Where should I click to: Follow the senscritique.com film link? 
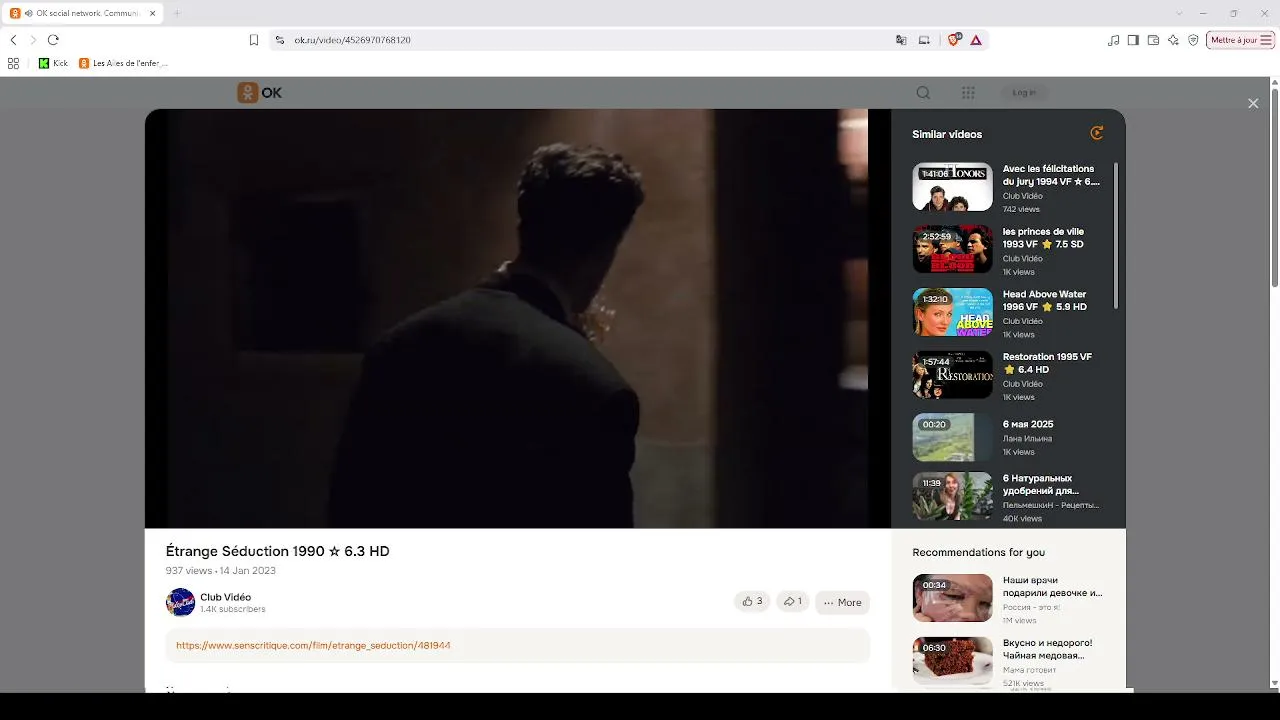click(313, 646)
